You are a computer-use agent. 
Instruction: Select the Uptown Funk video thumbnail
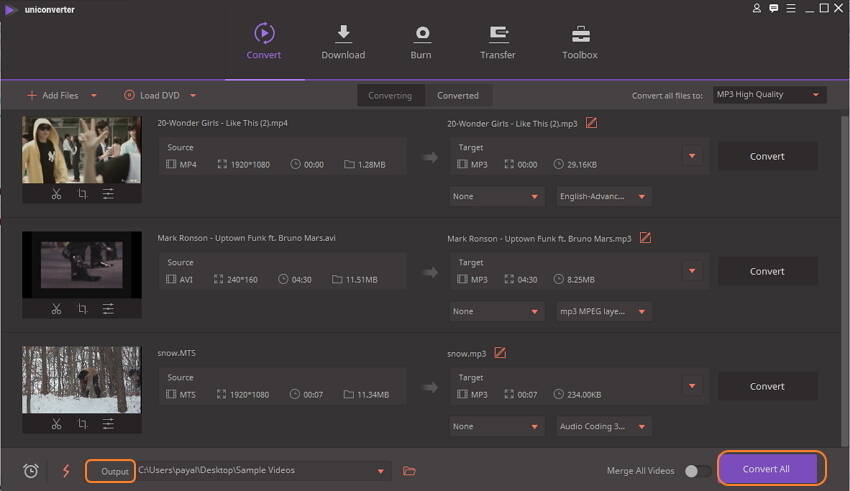[x=81, y=264]
